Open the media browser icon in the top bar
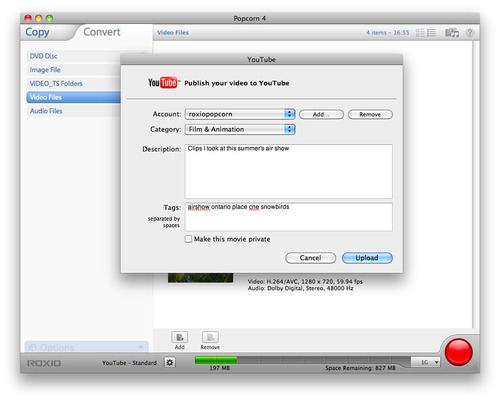This screenshot has height=401, width=500. (x=452, y=32)
